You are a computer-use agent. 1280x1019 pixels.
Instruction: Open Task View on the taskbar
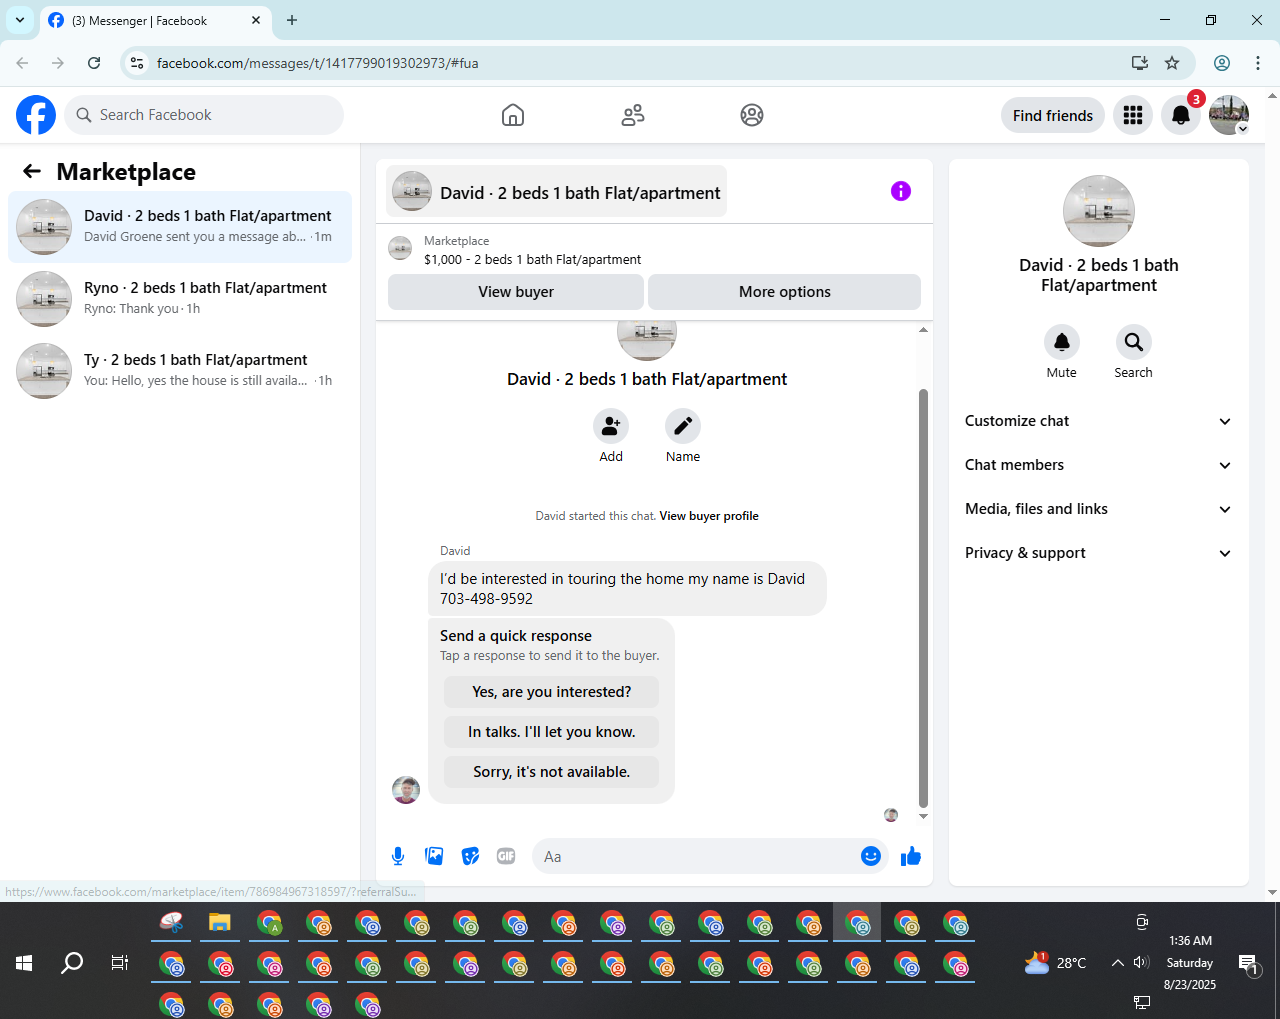(x=120, y=963)
